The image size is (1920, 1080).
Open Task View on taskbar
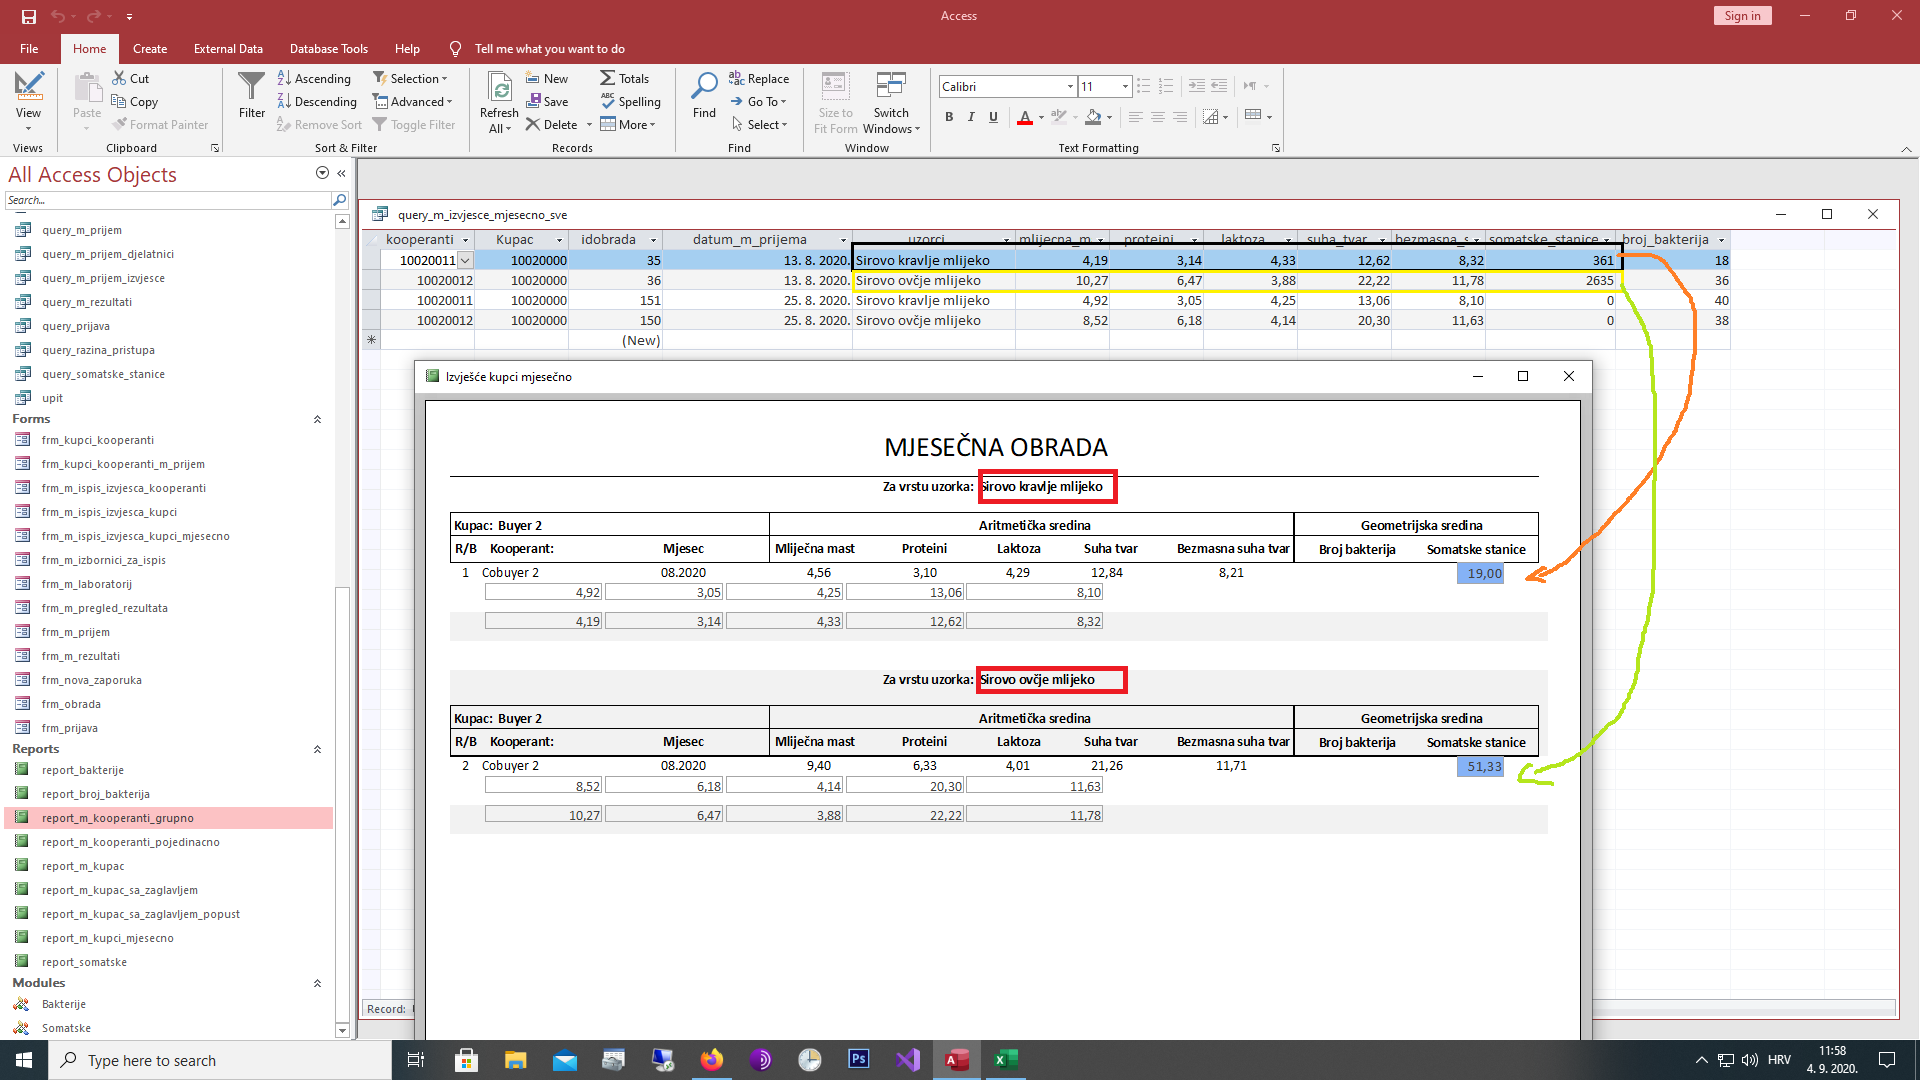pos(416,1060)
